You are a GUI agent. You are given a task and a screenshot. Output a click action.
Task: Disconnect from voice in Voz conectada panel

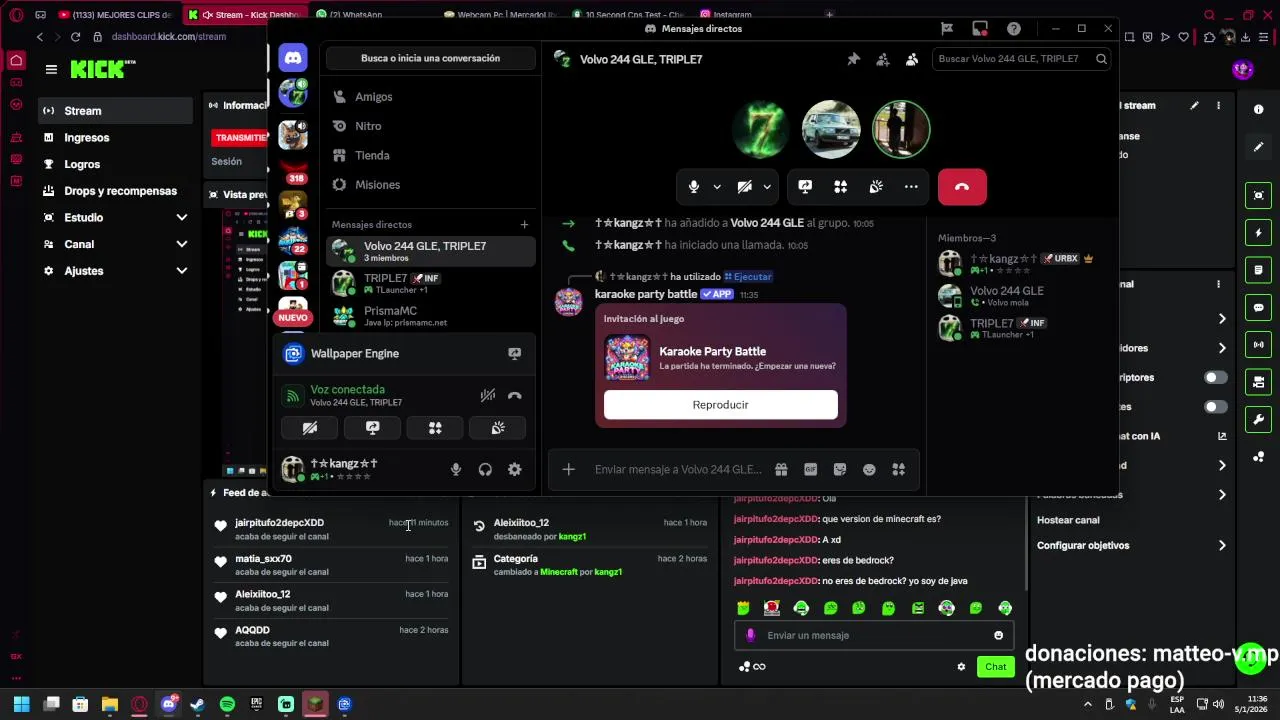[x=514, y=396]
